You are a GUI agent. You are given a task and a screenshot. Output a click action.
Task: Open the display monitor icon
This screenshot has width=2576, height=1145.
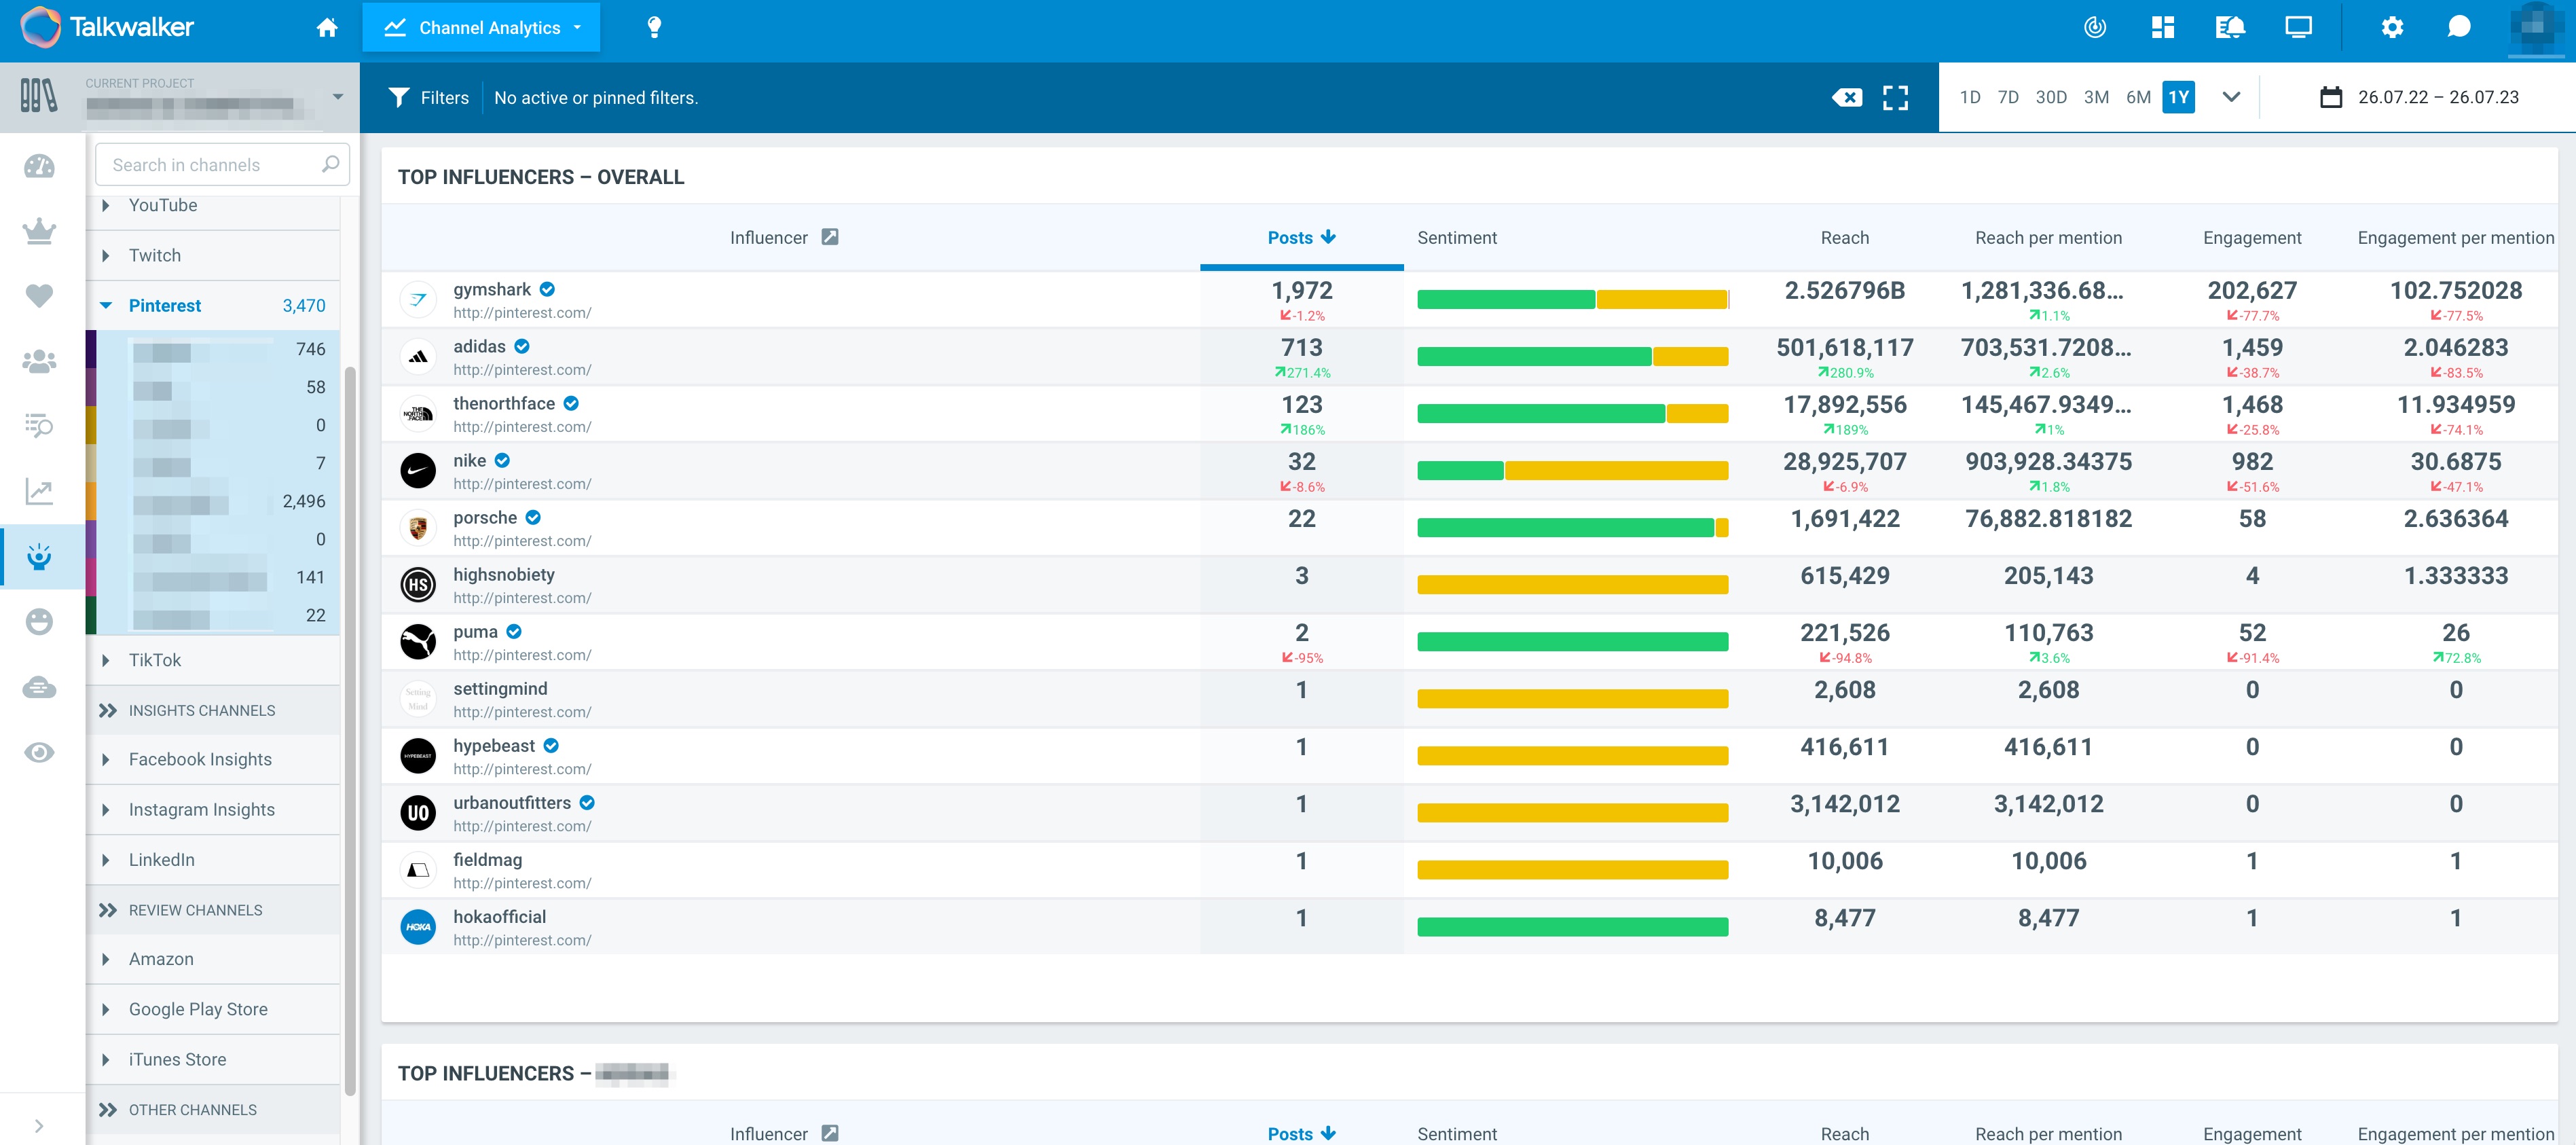(2298, 28)
